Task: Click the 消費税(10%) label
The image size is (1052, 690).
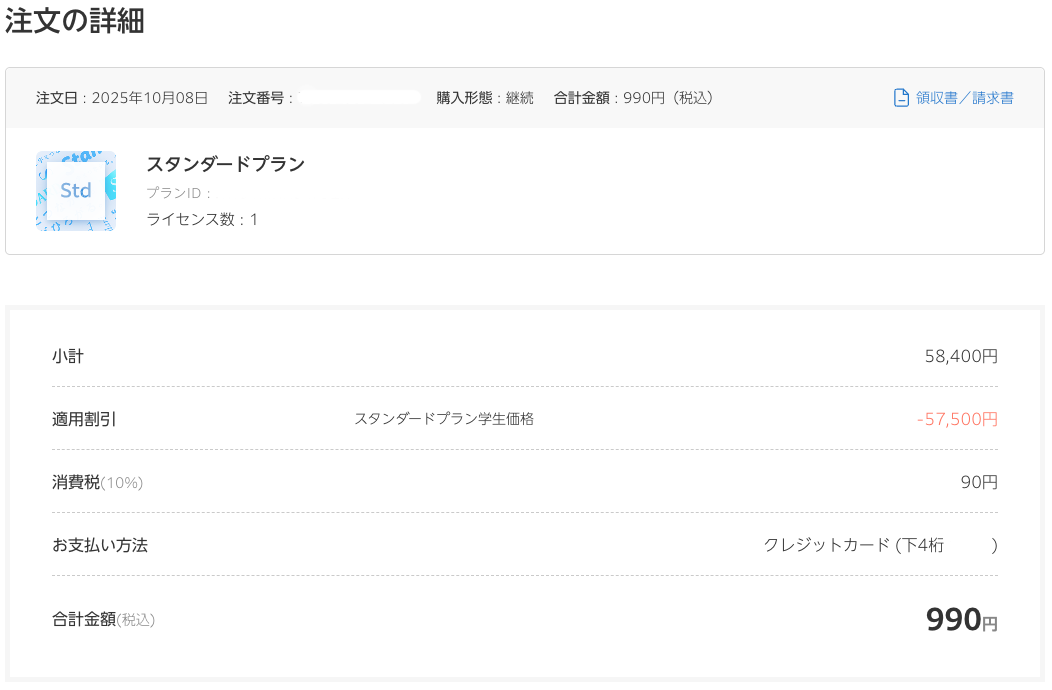Action: click(97, 482)
